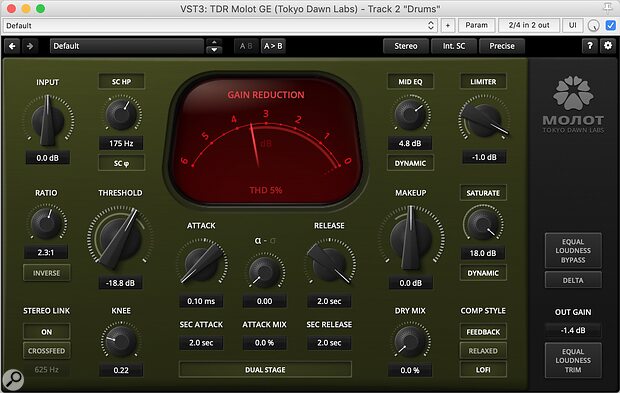Toggle the INVERSE ratio button

pyautogui.click(x=47, y=273)
